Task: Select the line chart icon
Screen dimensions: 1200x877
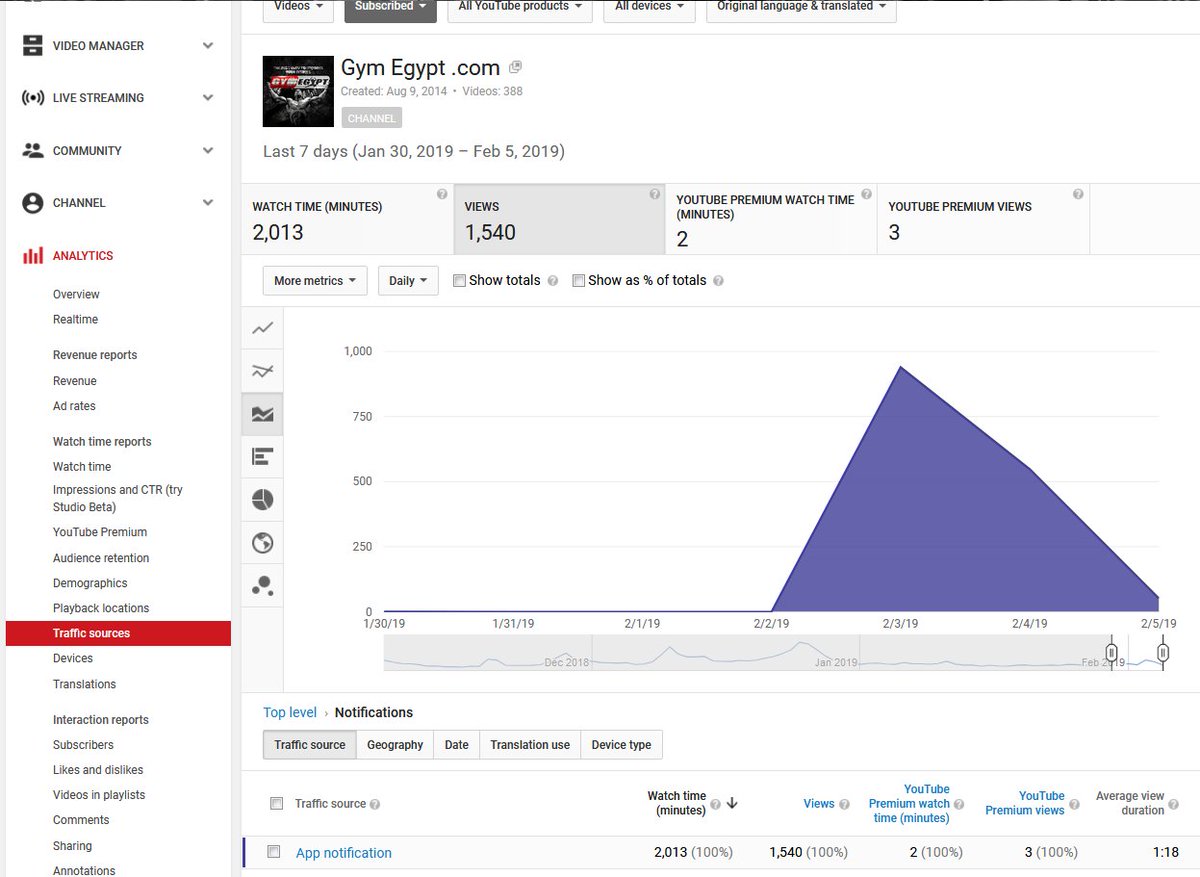Action: (x=262, y=328)
